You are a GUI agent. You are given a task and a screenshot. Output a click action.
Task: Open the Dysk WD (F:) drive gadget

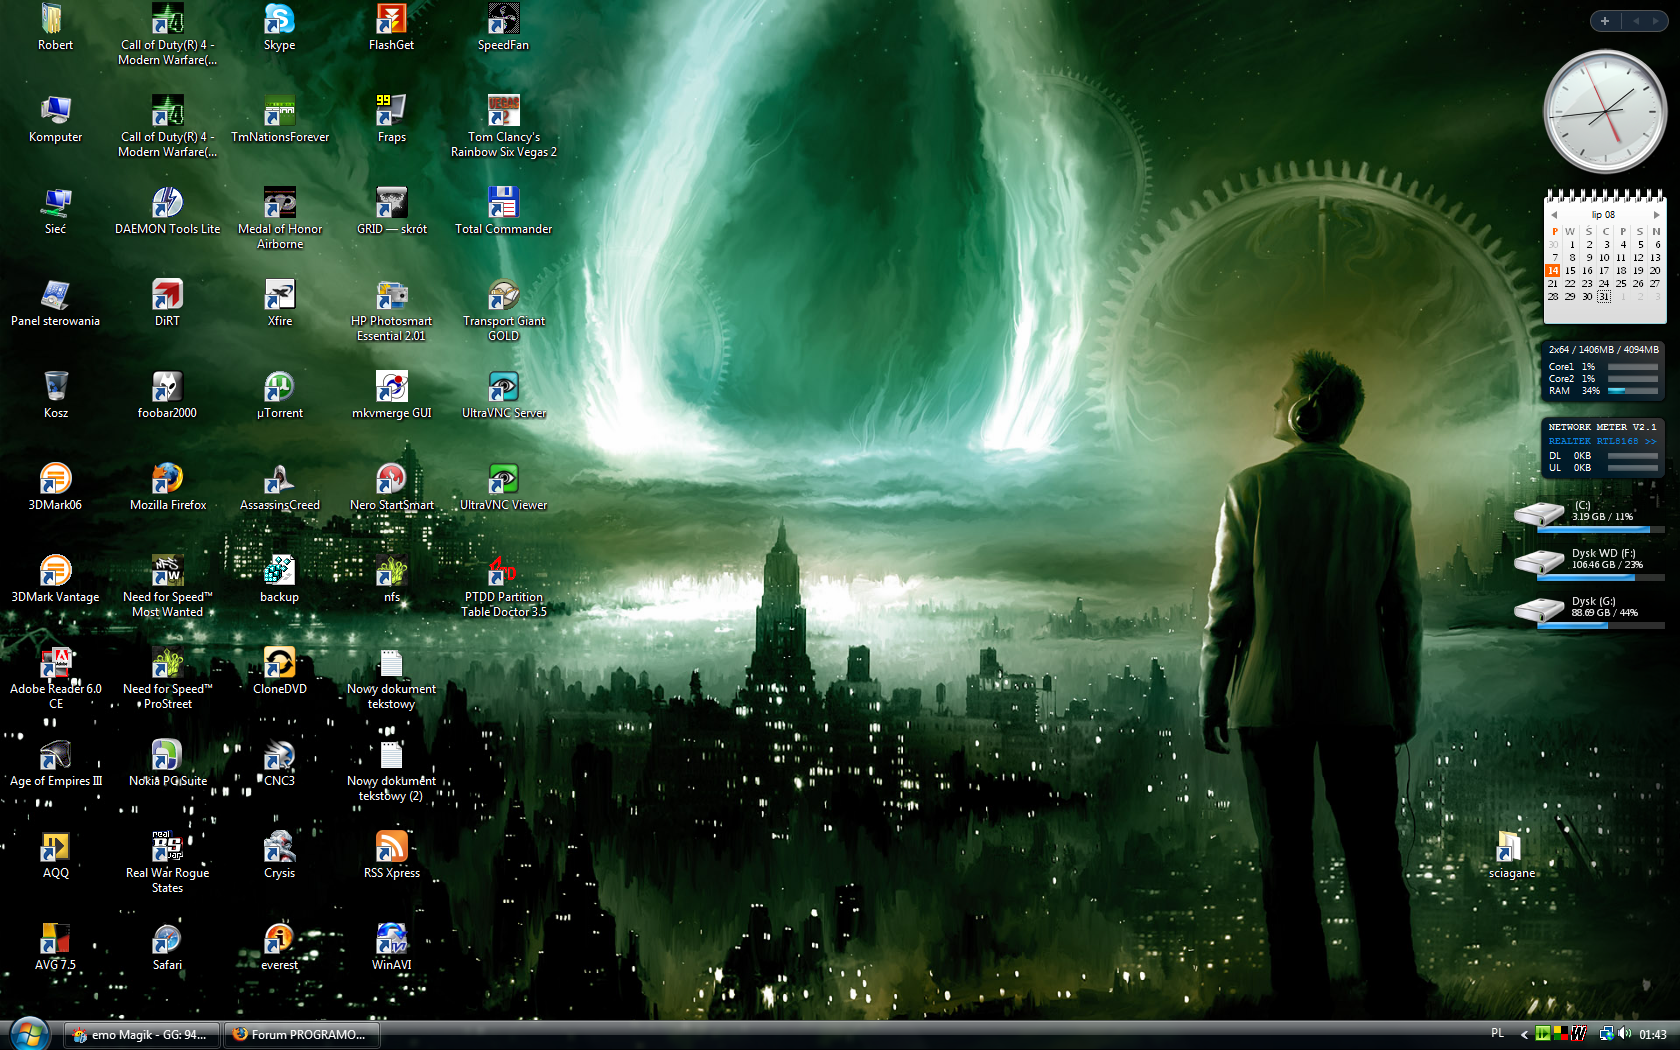[x=1588, y=563]
